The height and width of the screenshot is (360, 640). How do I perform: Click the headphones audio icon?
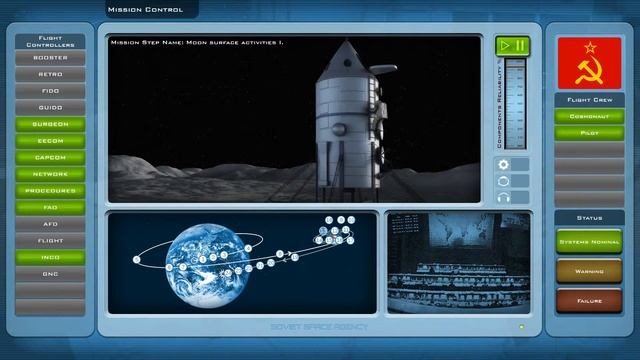point(503,198)
